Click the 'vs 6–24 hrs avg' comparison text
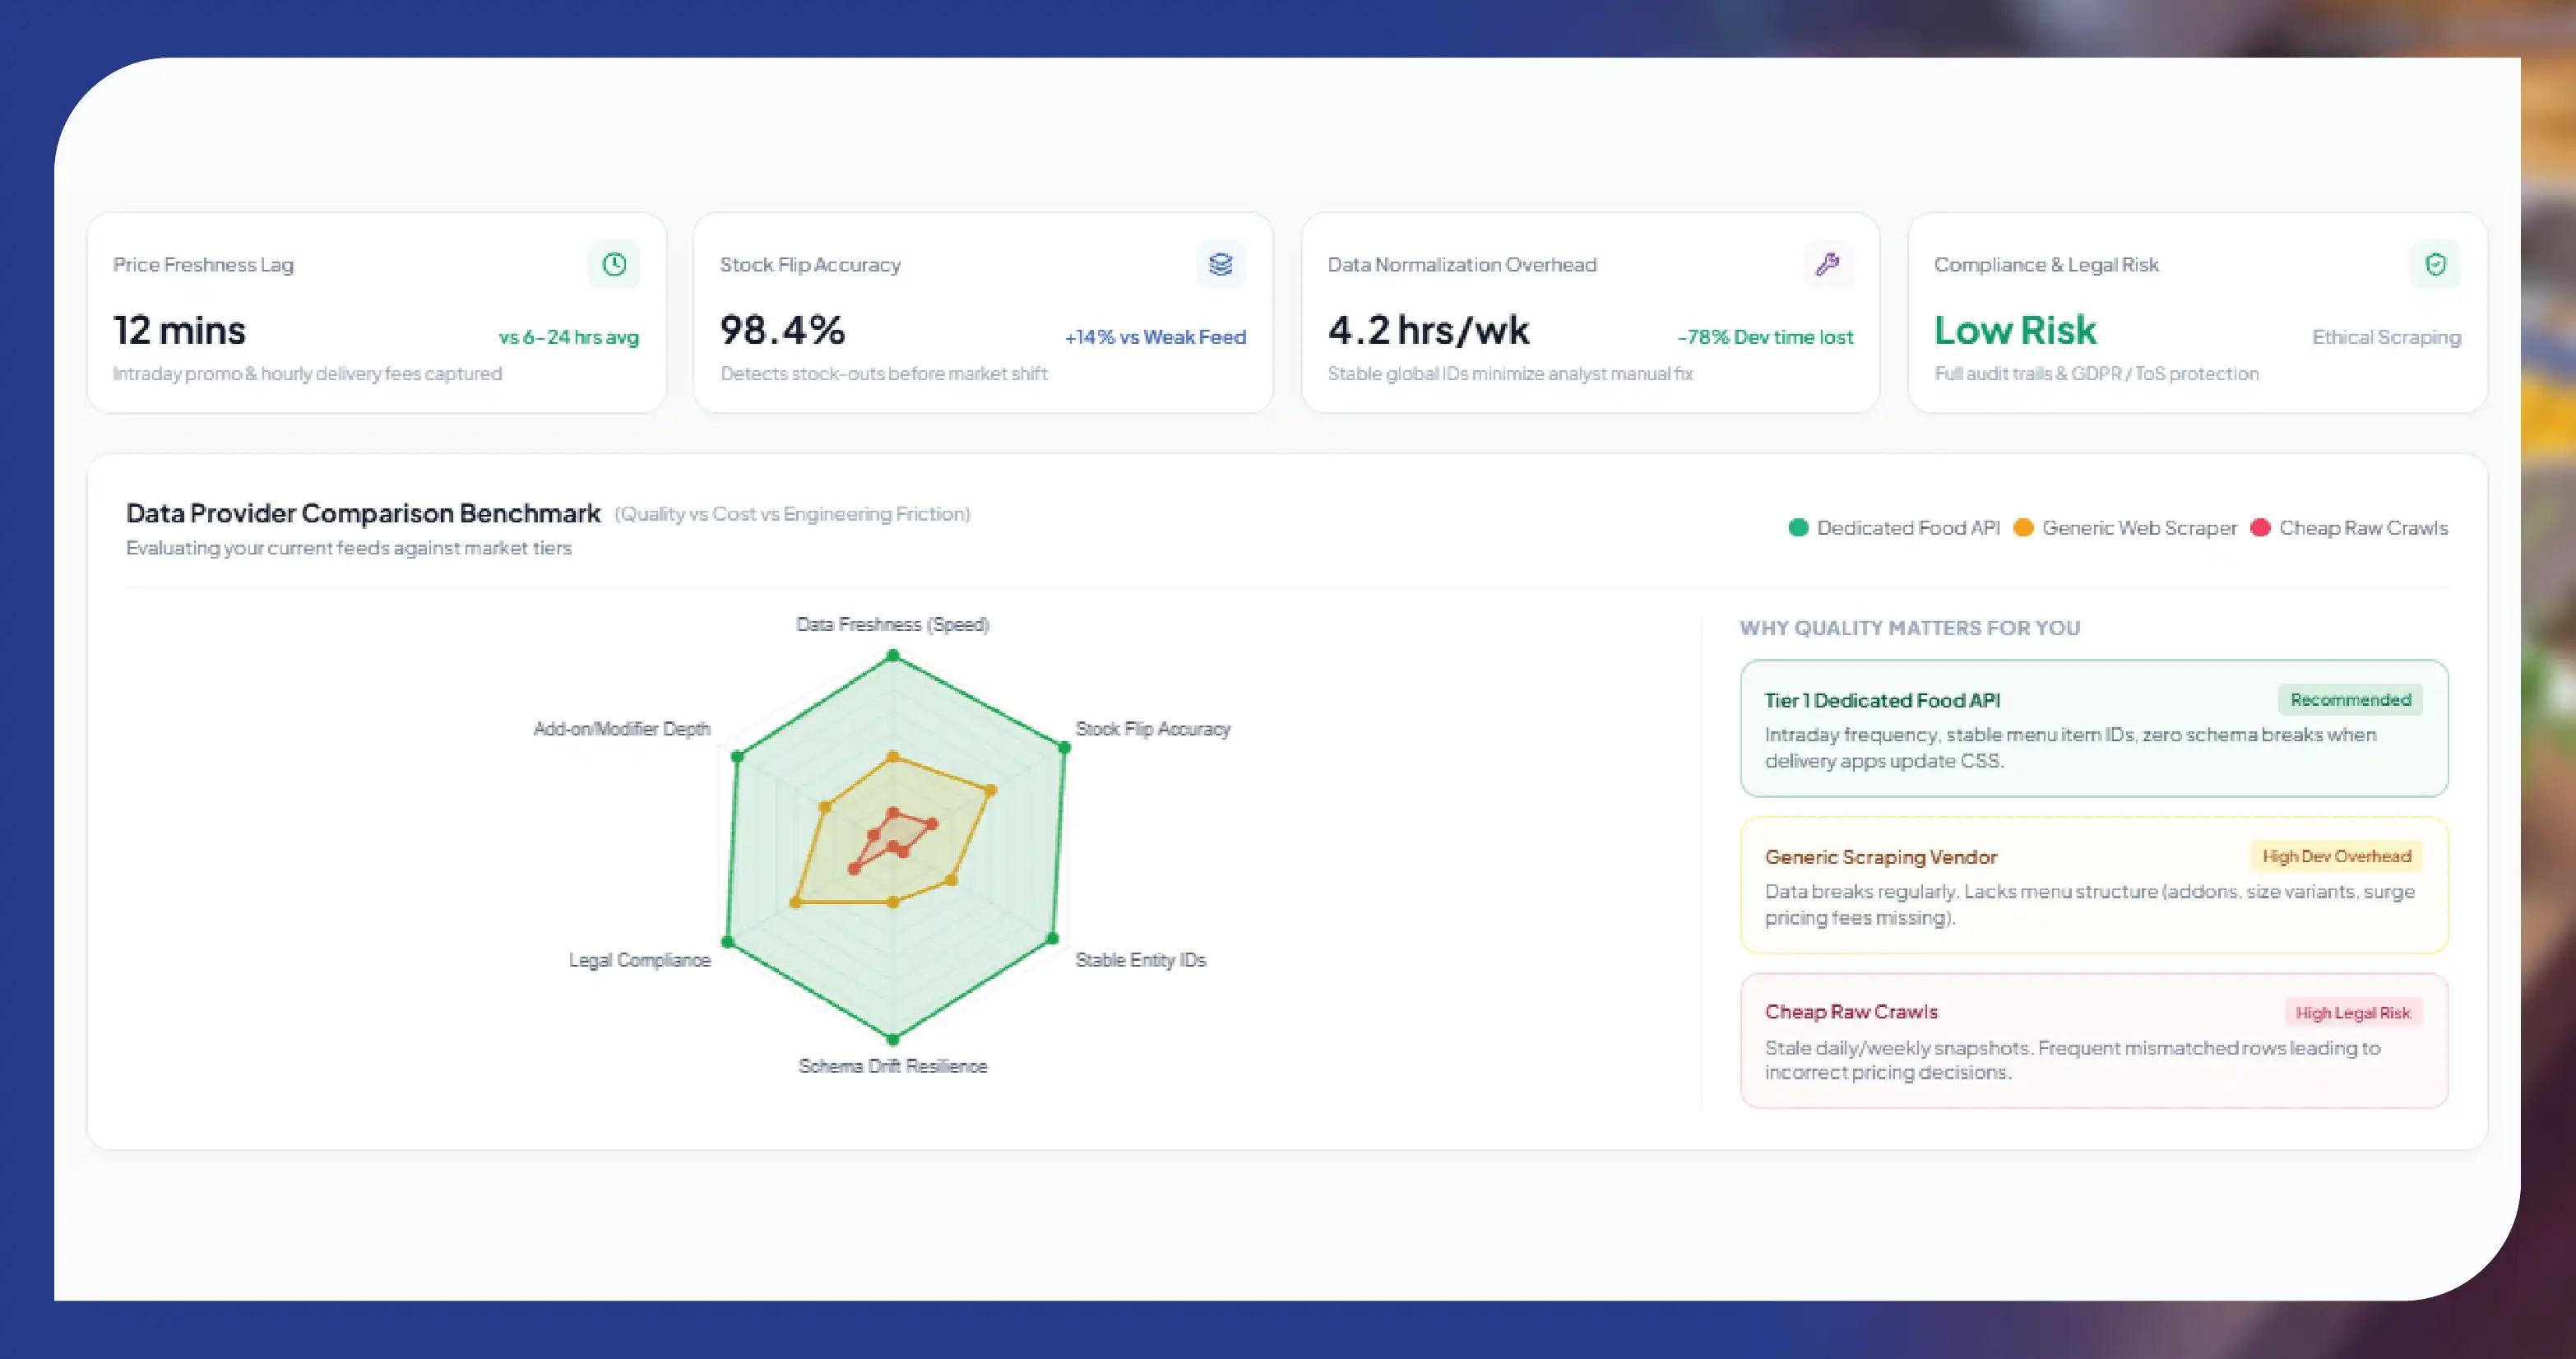The width and height of the screenshot is (2576, 1359). (x=569, y=337)
